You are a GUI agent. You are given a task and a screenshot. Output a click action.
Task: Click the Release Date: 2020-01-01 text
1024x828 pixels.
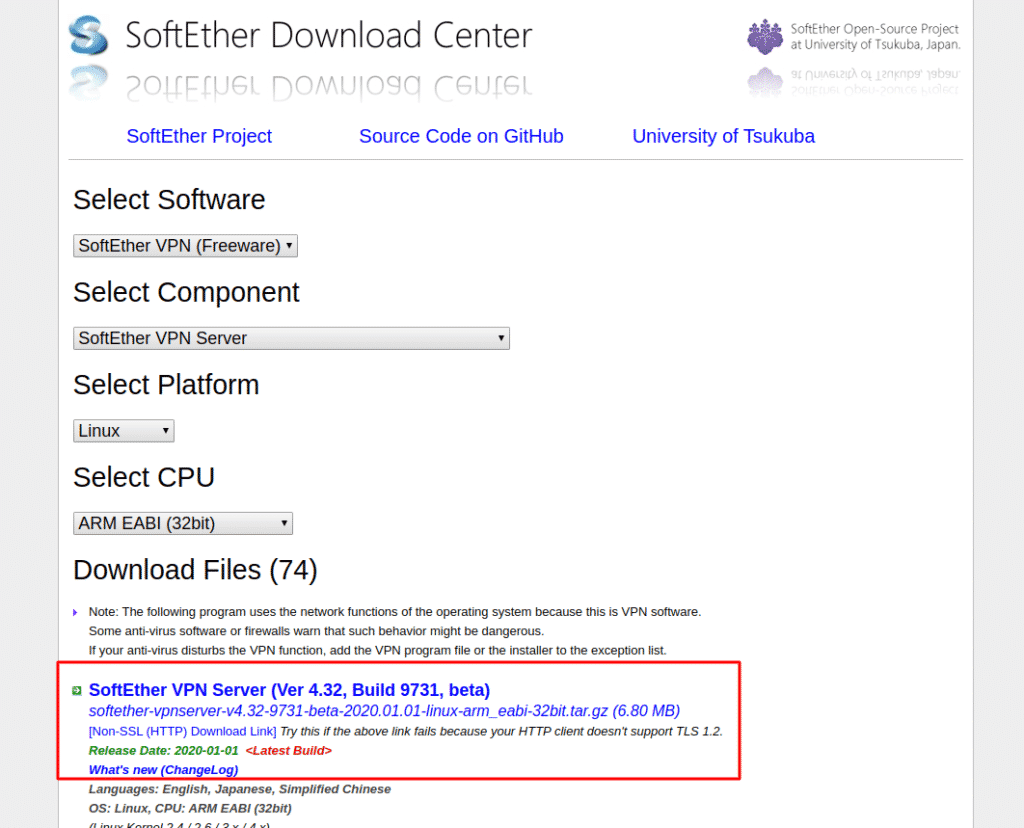tap(163, 751)
